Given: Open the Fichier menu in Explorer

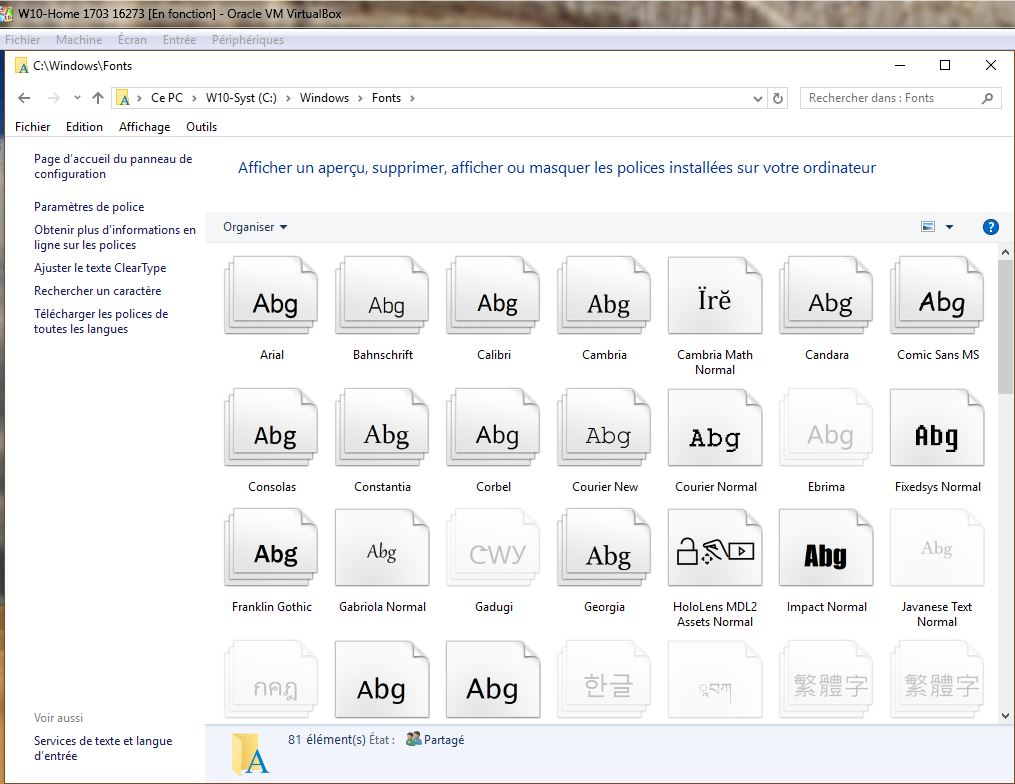Looking at the screenshot, I should 32,127.
